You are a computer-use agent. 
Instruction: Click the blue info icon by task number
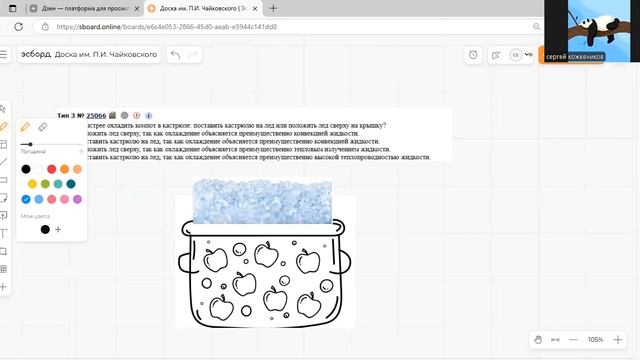tap(149, 116)
